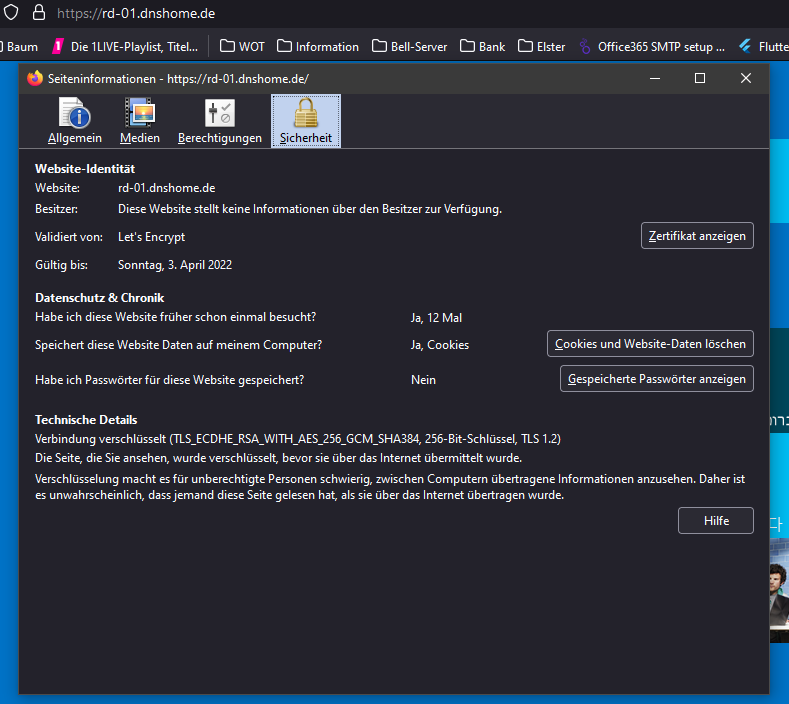The image size is (789, 704).
Task: Select the Sicherheit padlock tab
Action: click(x=306, y=121)
